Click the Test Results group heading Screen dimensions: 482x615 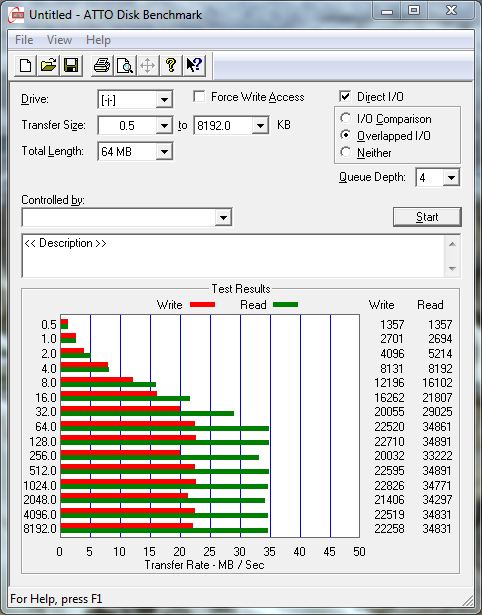point(241,289)
